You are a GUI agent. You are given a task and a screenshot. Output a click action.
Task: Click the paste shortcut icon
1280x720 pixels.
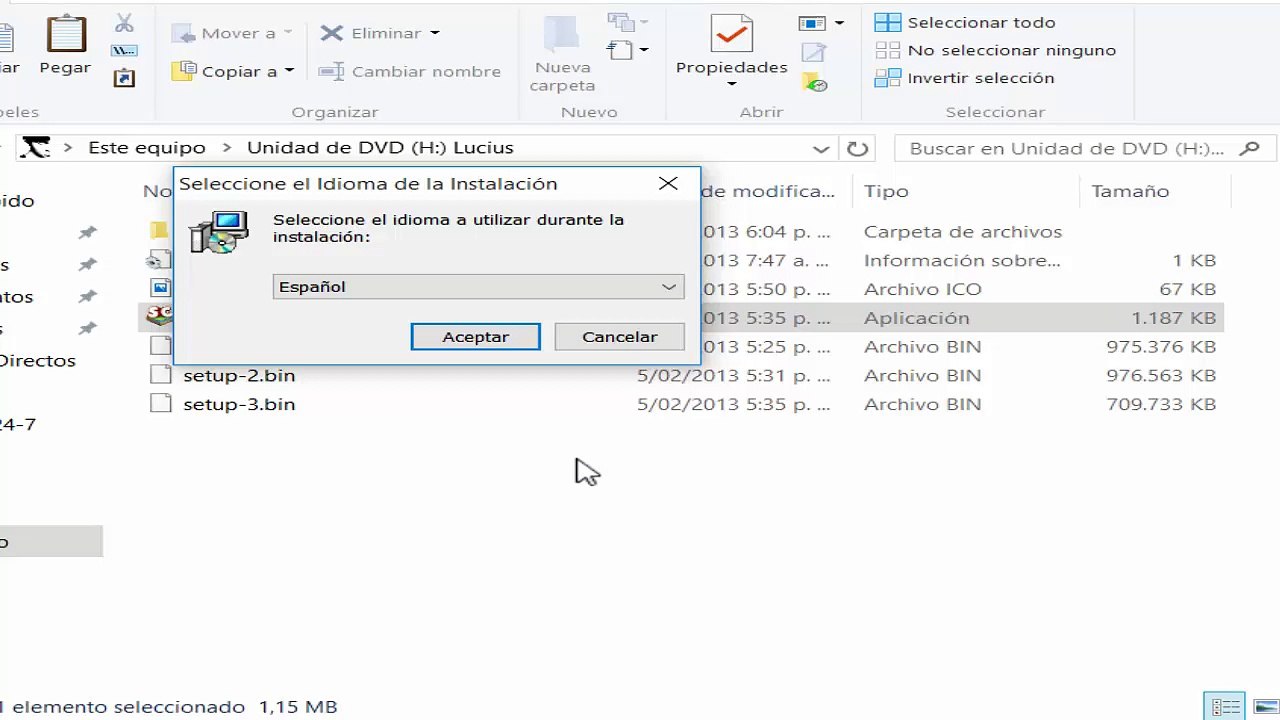click(124, 77)
